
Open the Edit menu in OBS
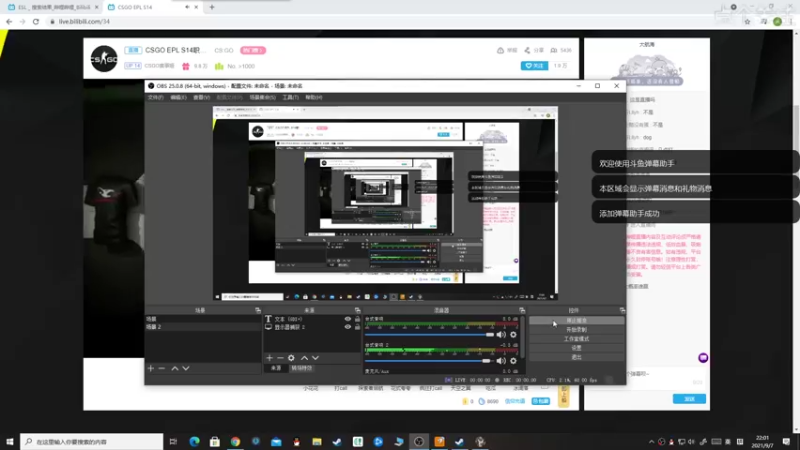(178, 97)
